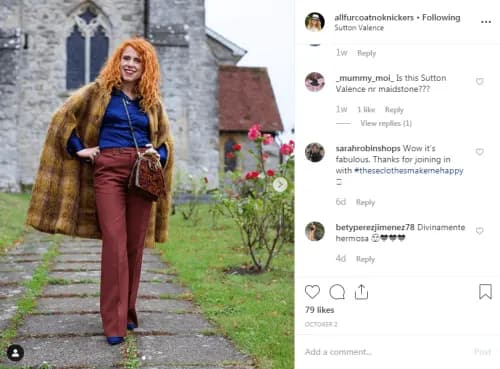
Task: Open #theseclothesmakemehappy hashtag
Action: click(409, 171)
